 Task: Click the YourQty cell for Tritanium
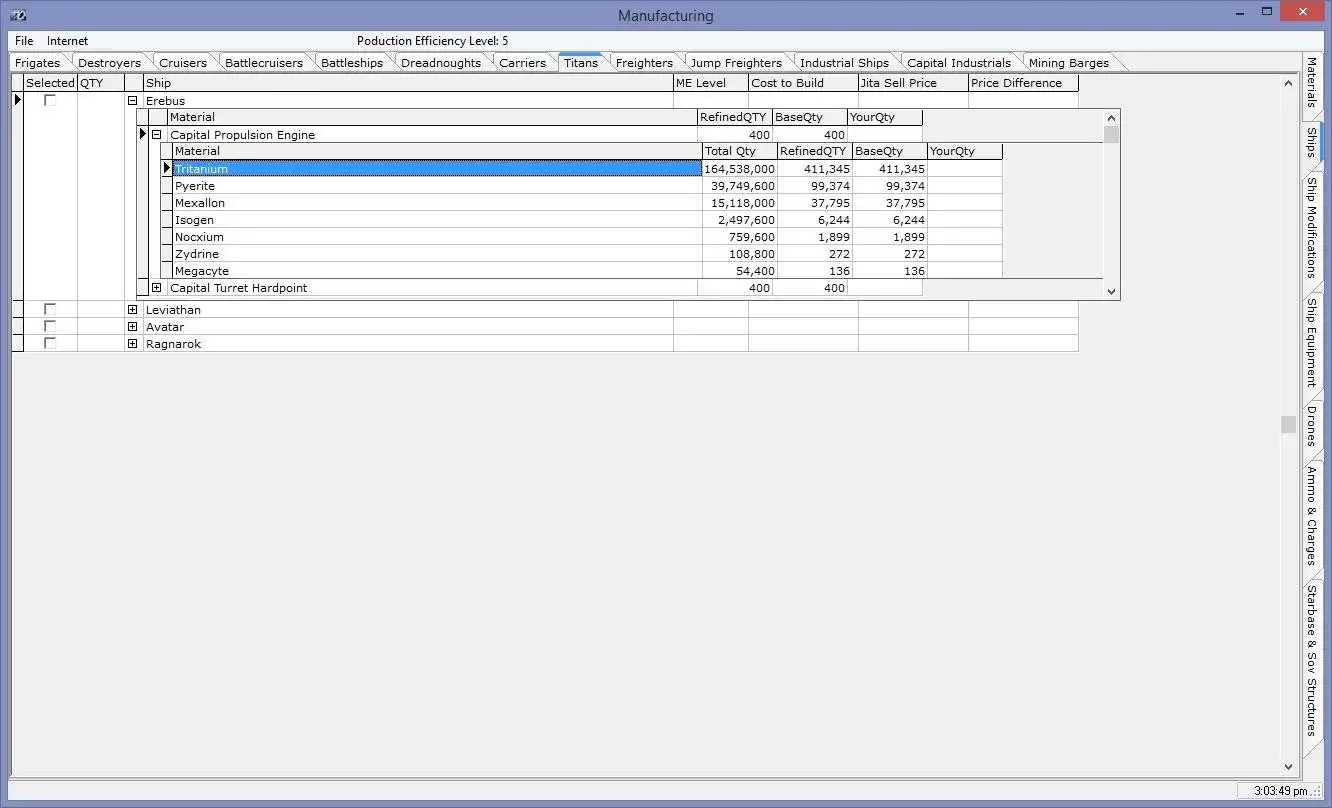tap(964, 169)
